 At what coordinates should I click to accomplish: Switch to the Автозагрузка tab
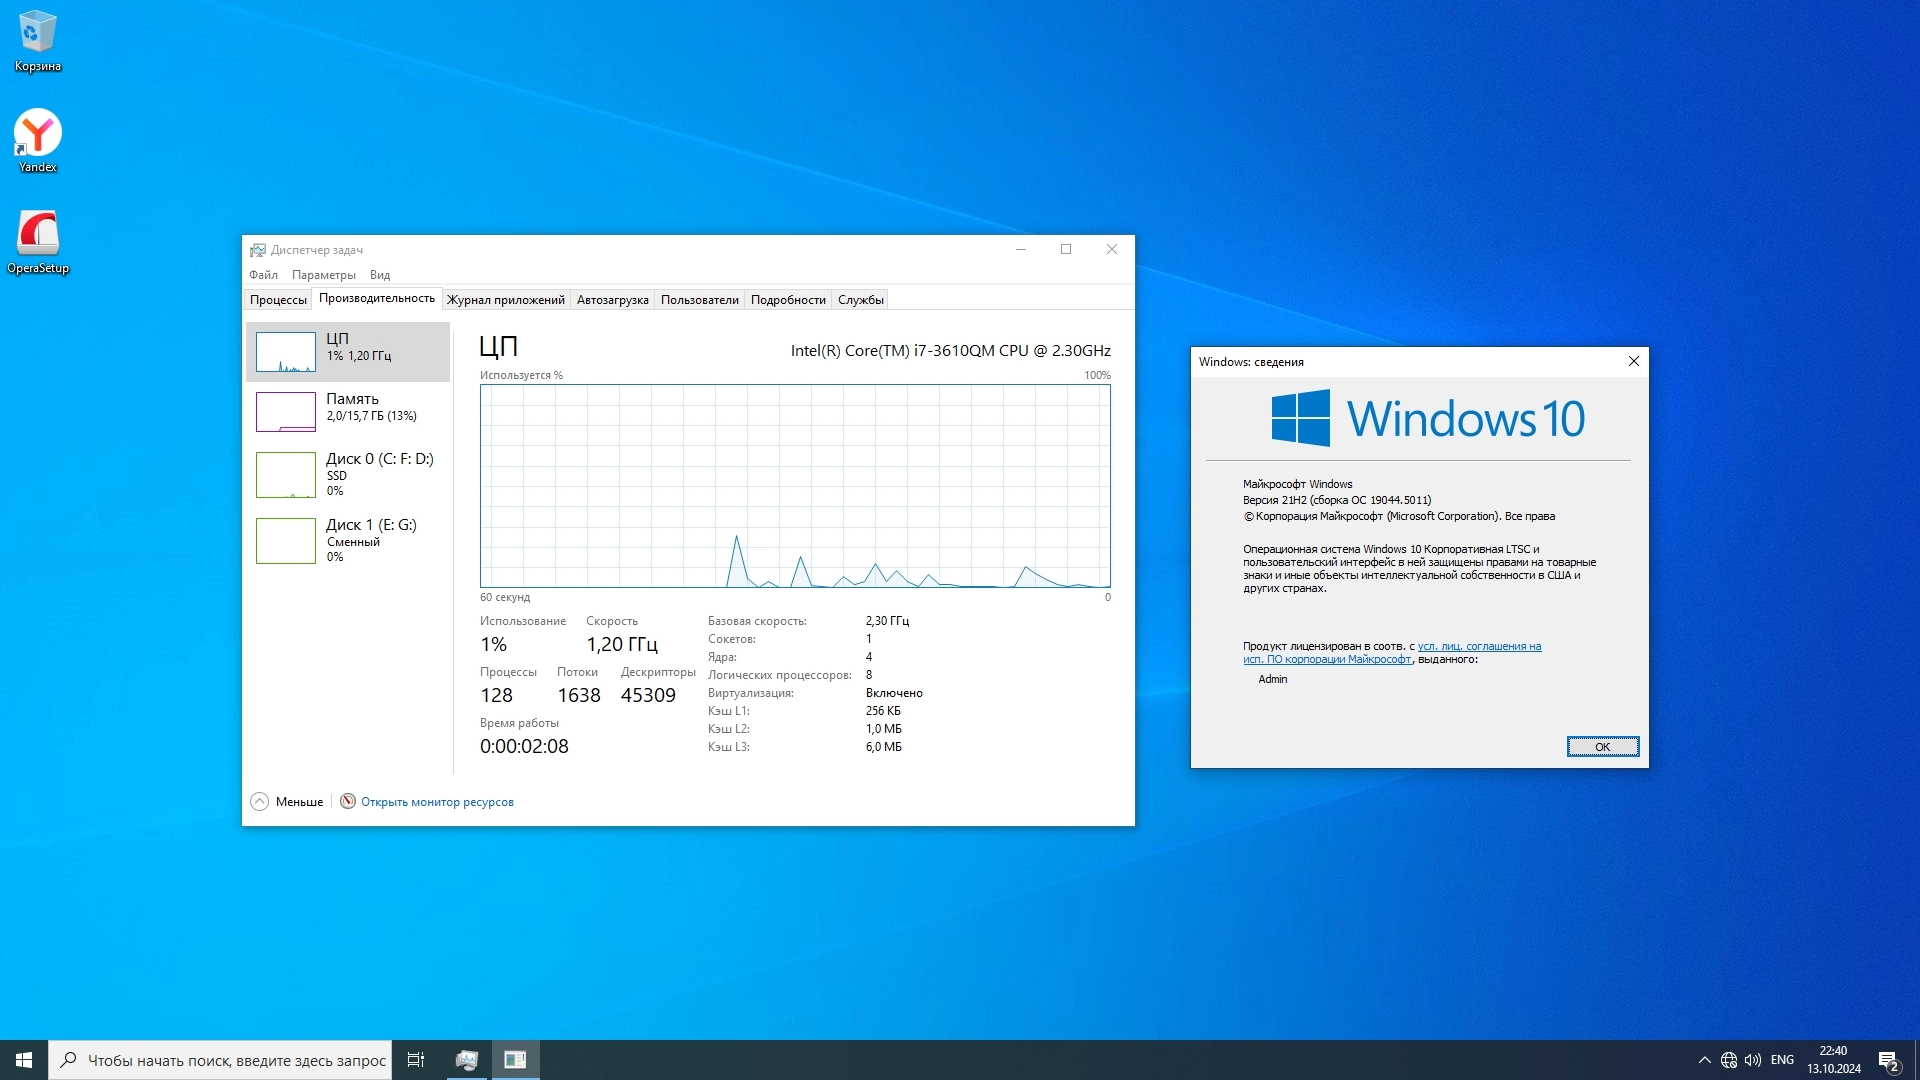612,300
